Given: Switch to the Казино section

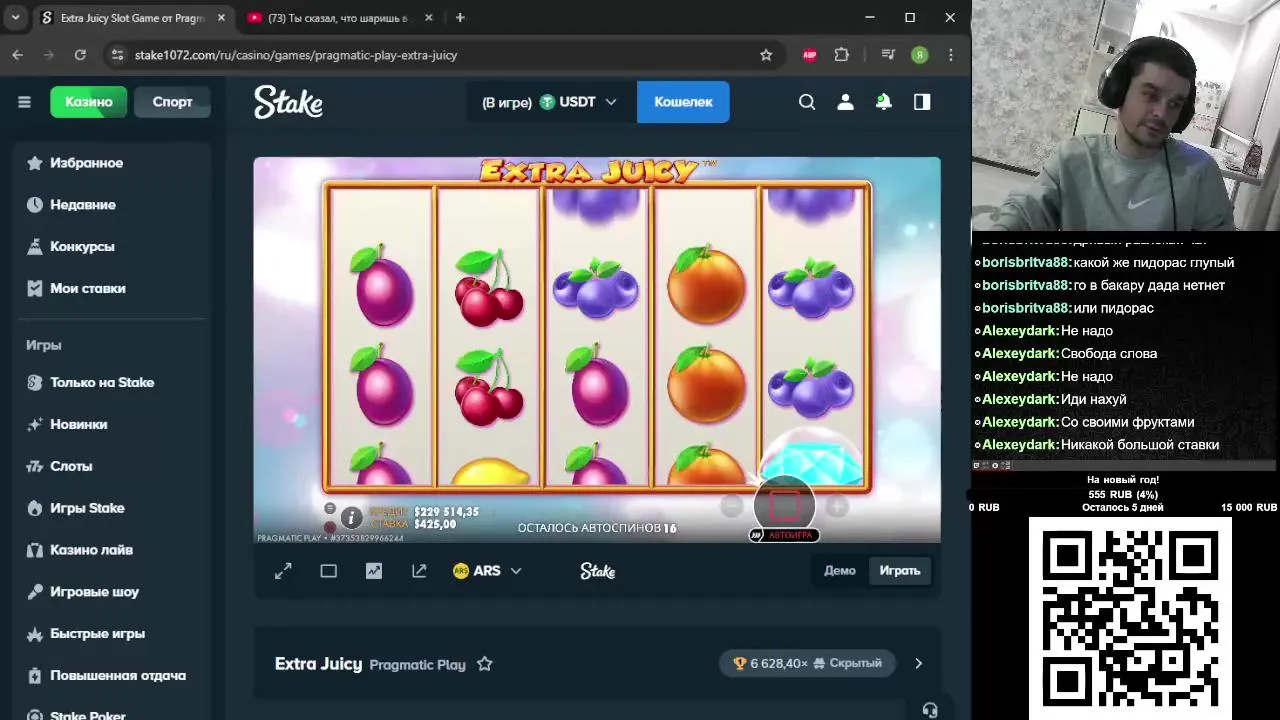Looking at the screenshot, I should (89, 102).
